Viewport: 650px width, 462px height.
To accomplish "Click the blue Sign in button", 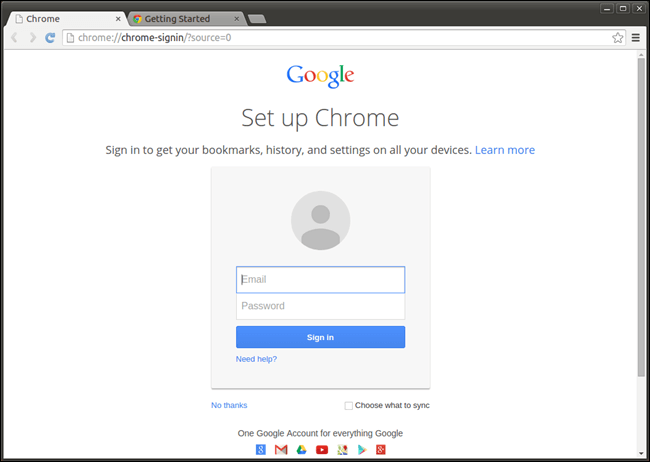I will (320, 337).
